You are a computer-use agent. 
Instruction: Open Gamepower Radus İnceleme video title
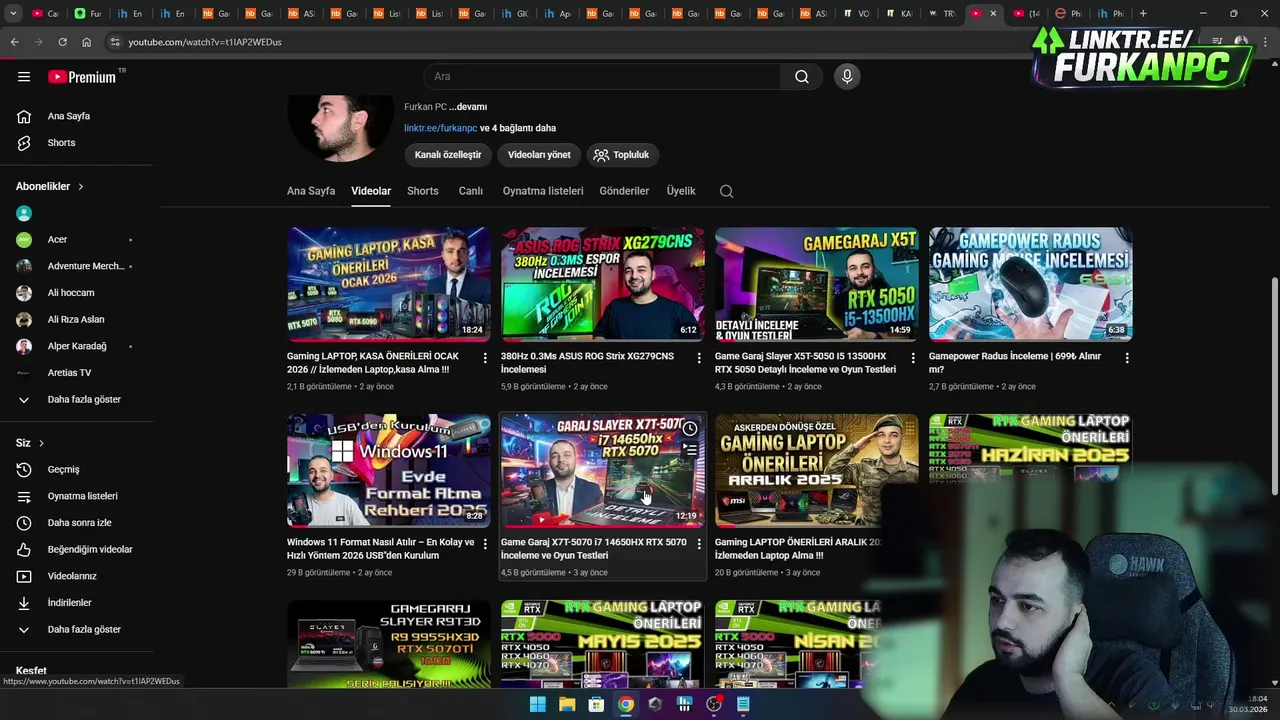tap(1015, 363)
